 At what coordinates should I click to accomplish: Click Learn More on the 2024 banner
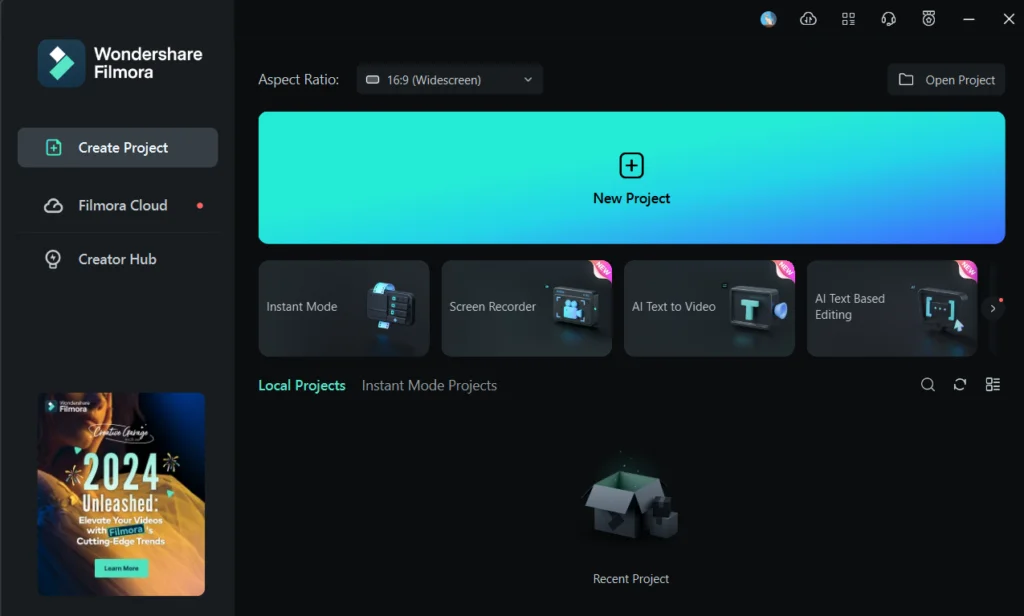point(121,568)
